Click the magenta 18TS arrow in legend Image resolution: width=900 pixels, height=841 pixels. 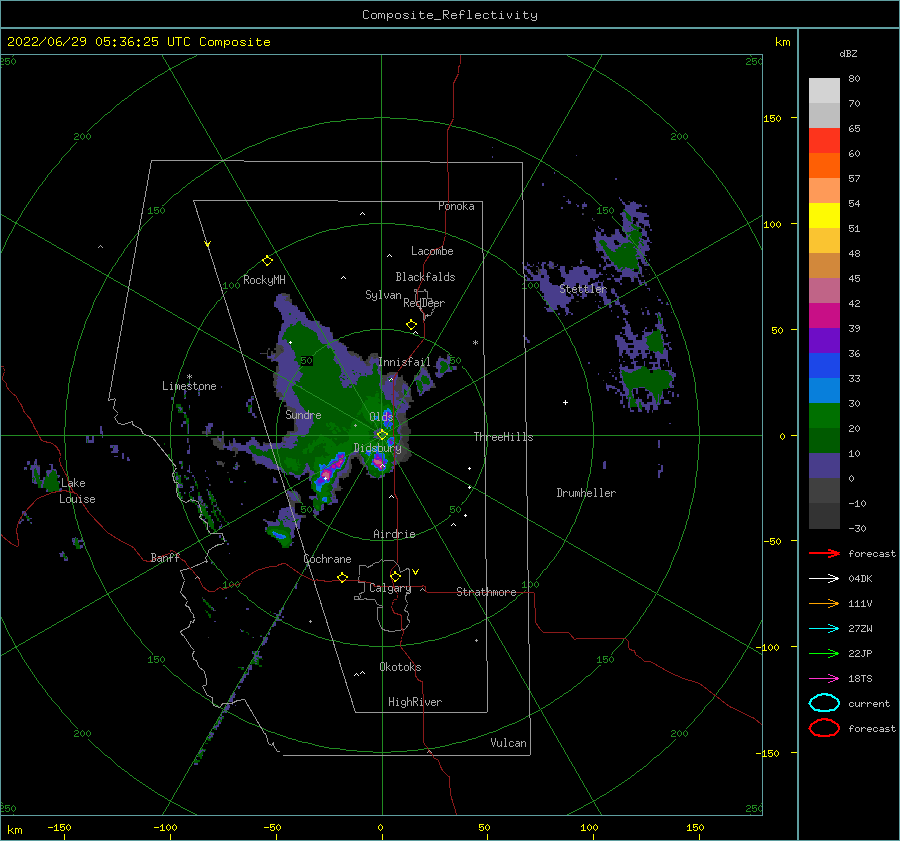pos(824,679)
